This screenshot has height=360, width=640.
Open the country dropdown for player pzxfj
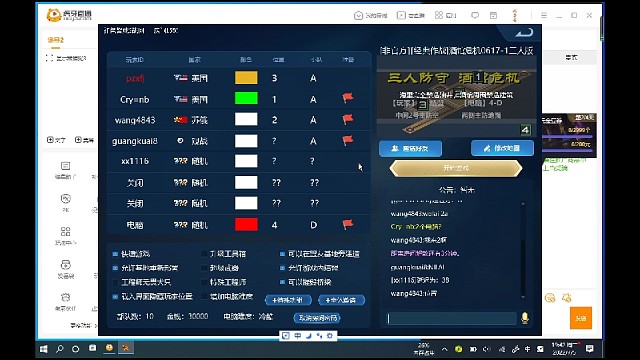tap(191, 78)
